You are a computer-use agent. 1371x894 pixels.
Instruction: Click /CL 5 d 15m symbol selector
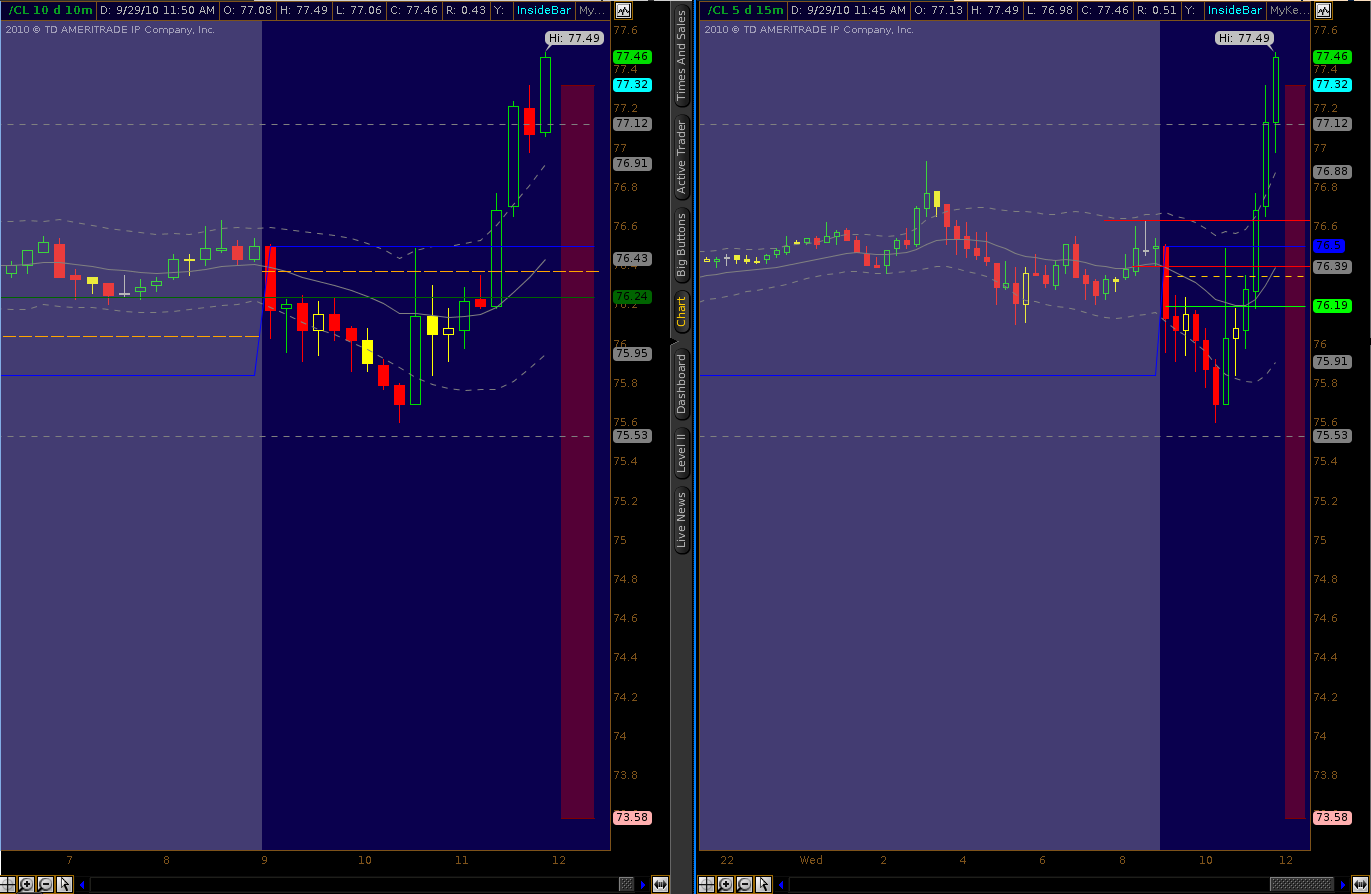(745, 10)
